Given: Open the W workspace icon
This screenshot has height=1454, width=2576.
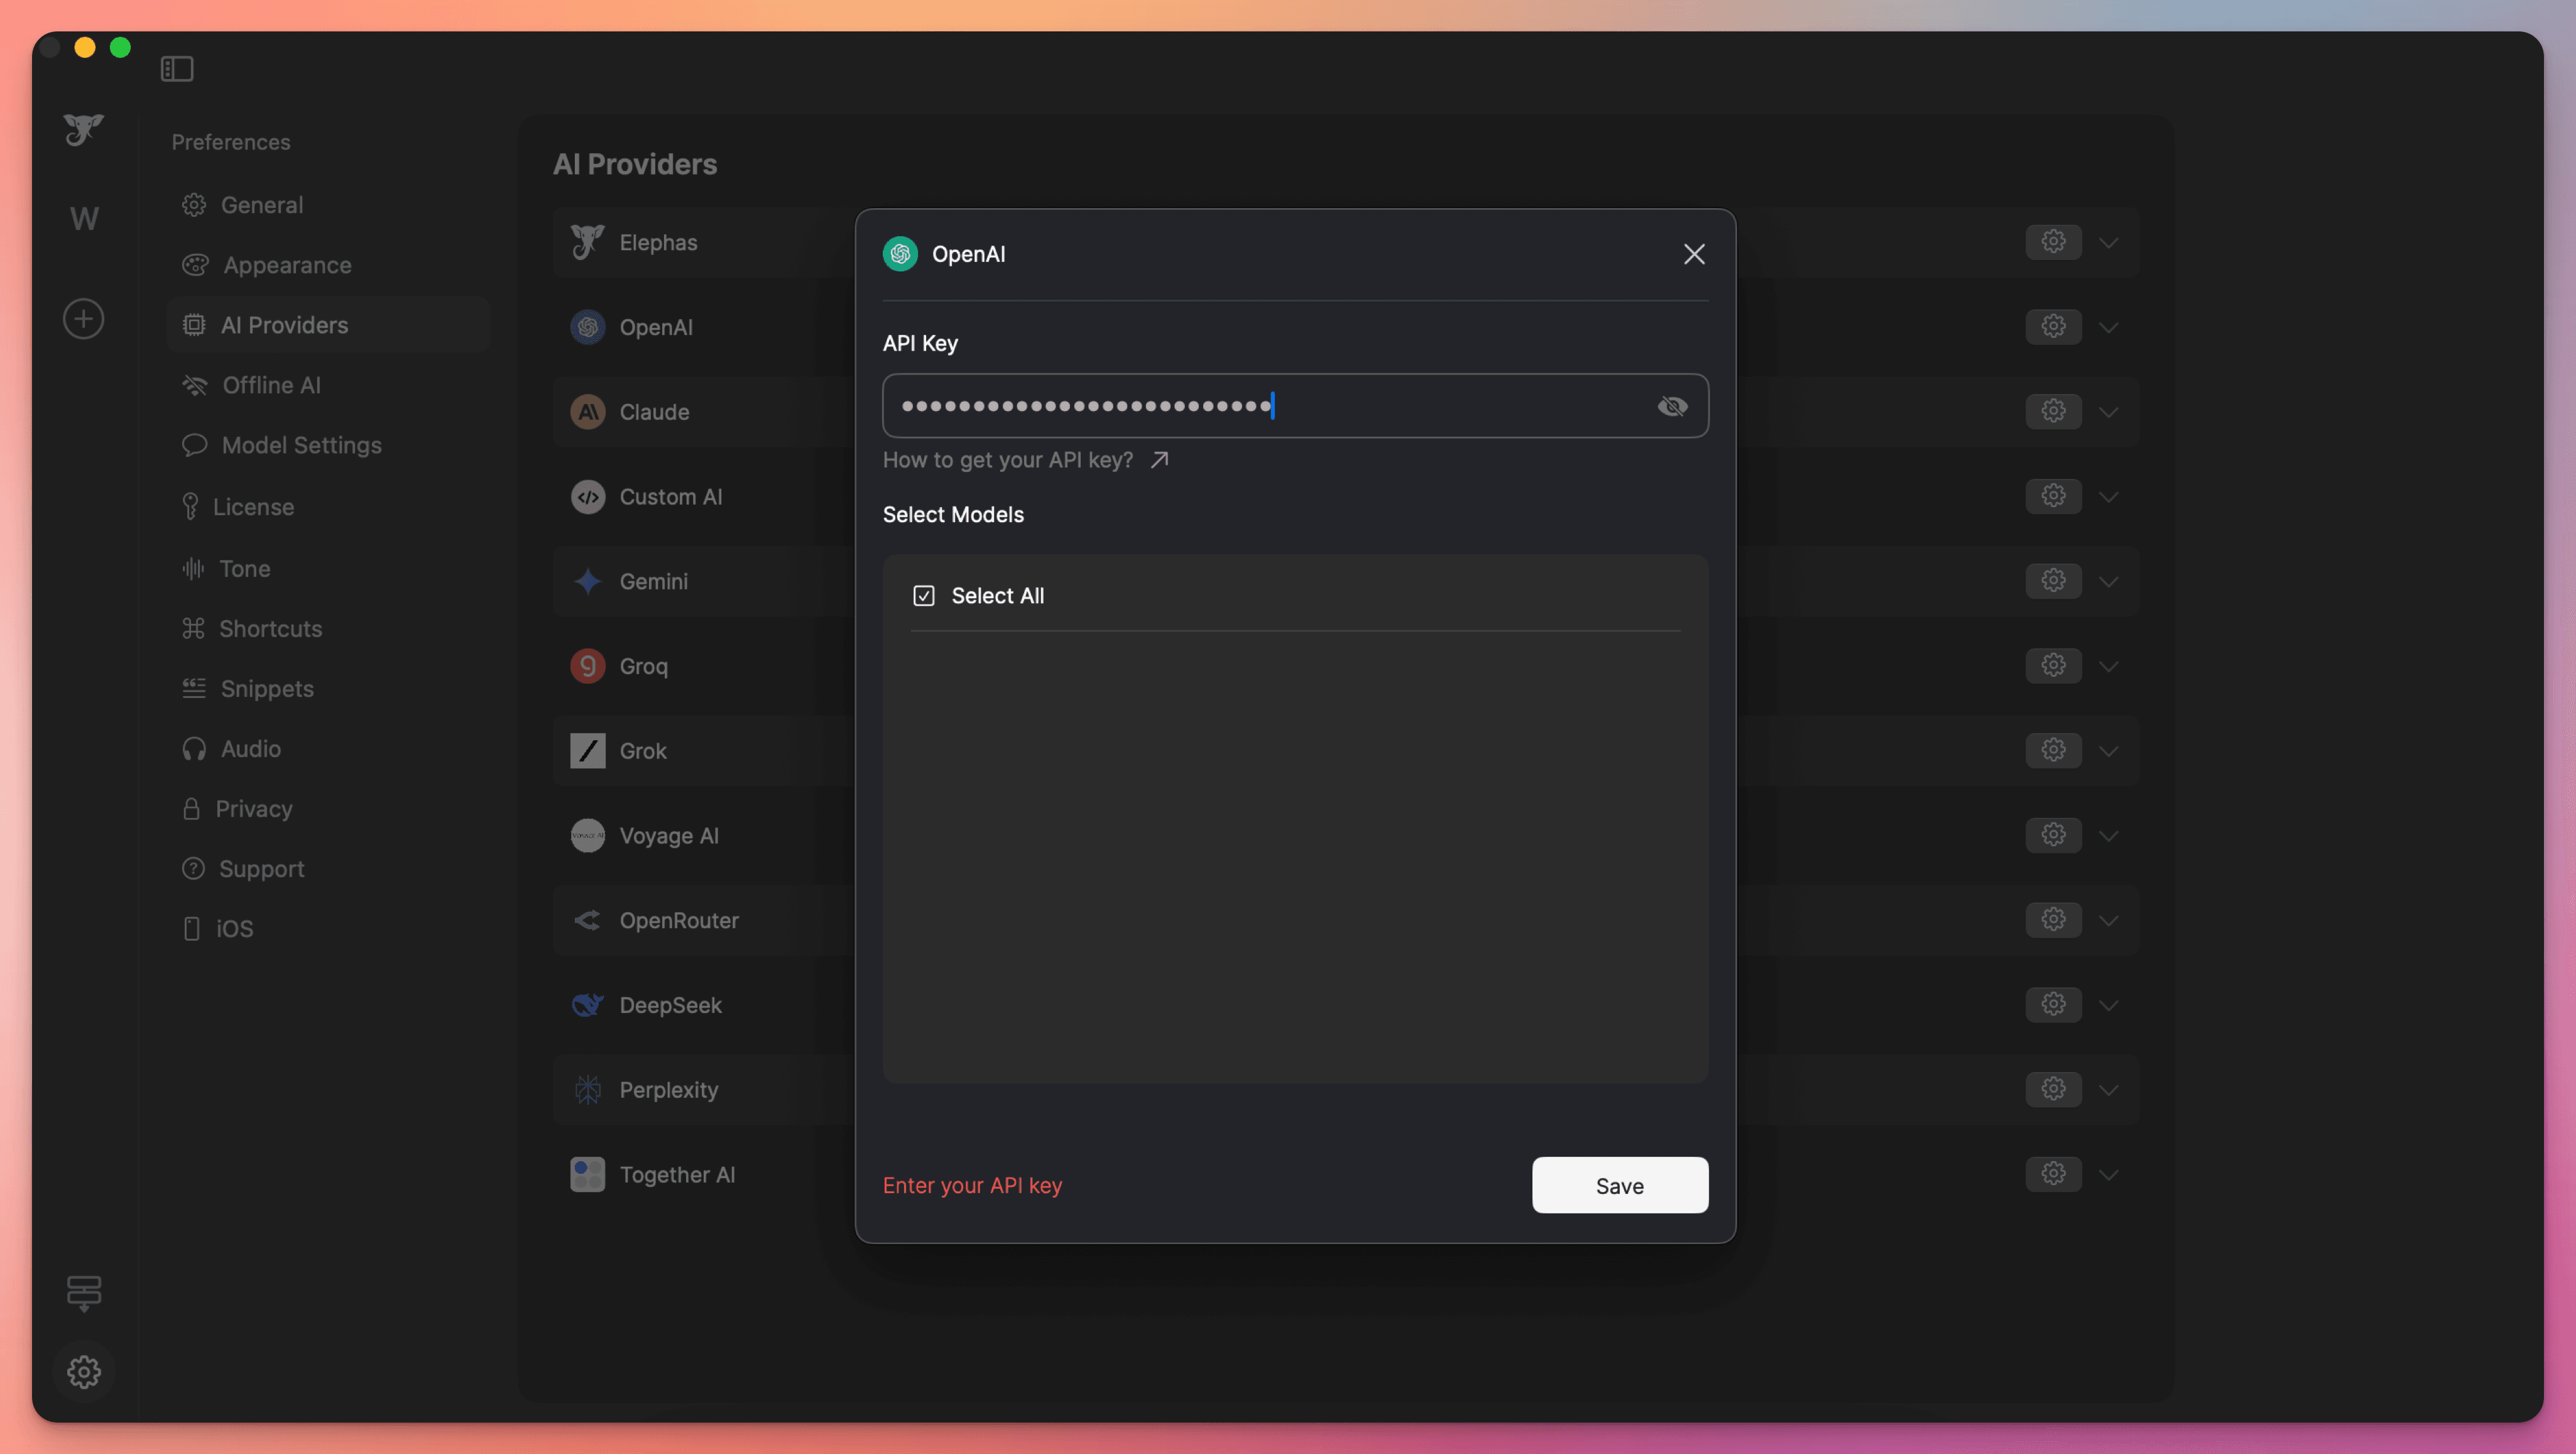Looking at the screenshot, I should 84,219.
